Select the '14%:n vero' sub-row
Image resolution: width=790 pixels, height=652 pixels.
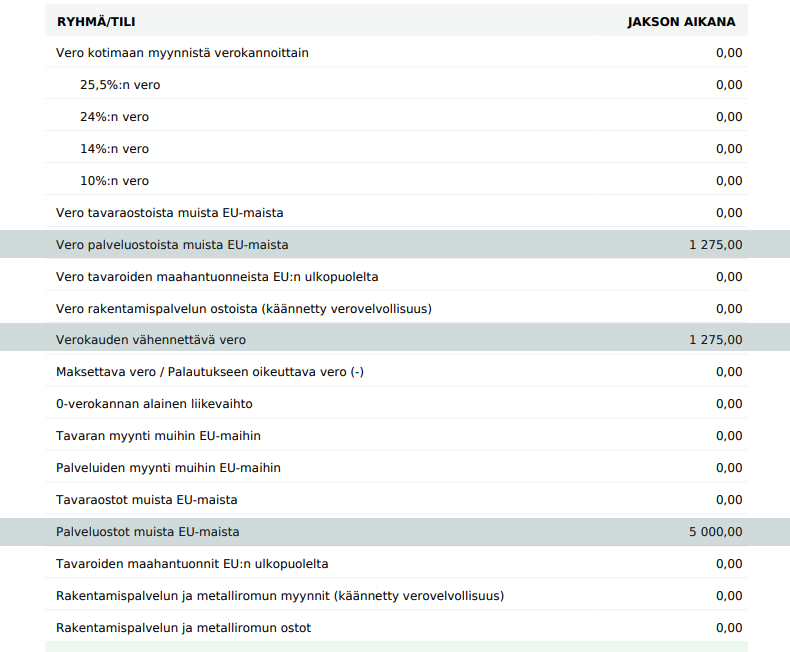coord(114,149)
